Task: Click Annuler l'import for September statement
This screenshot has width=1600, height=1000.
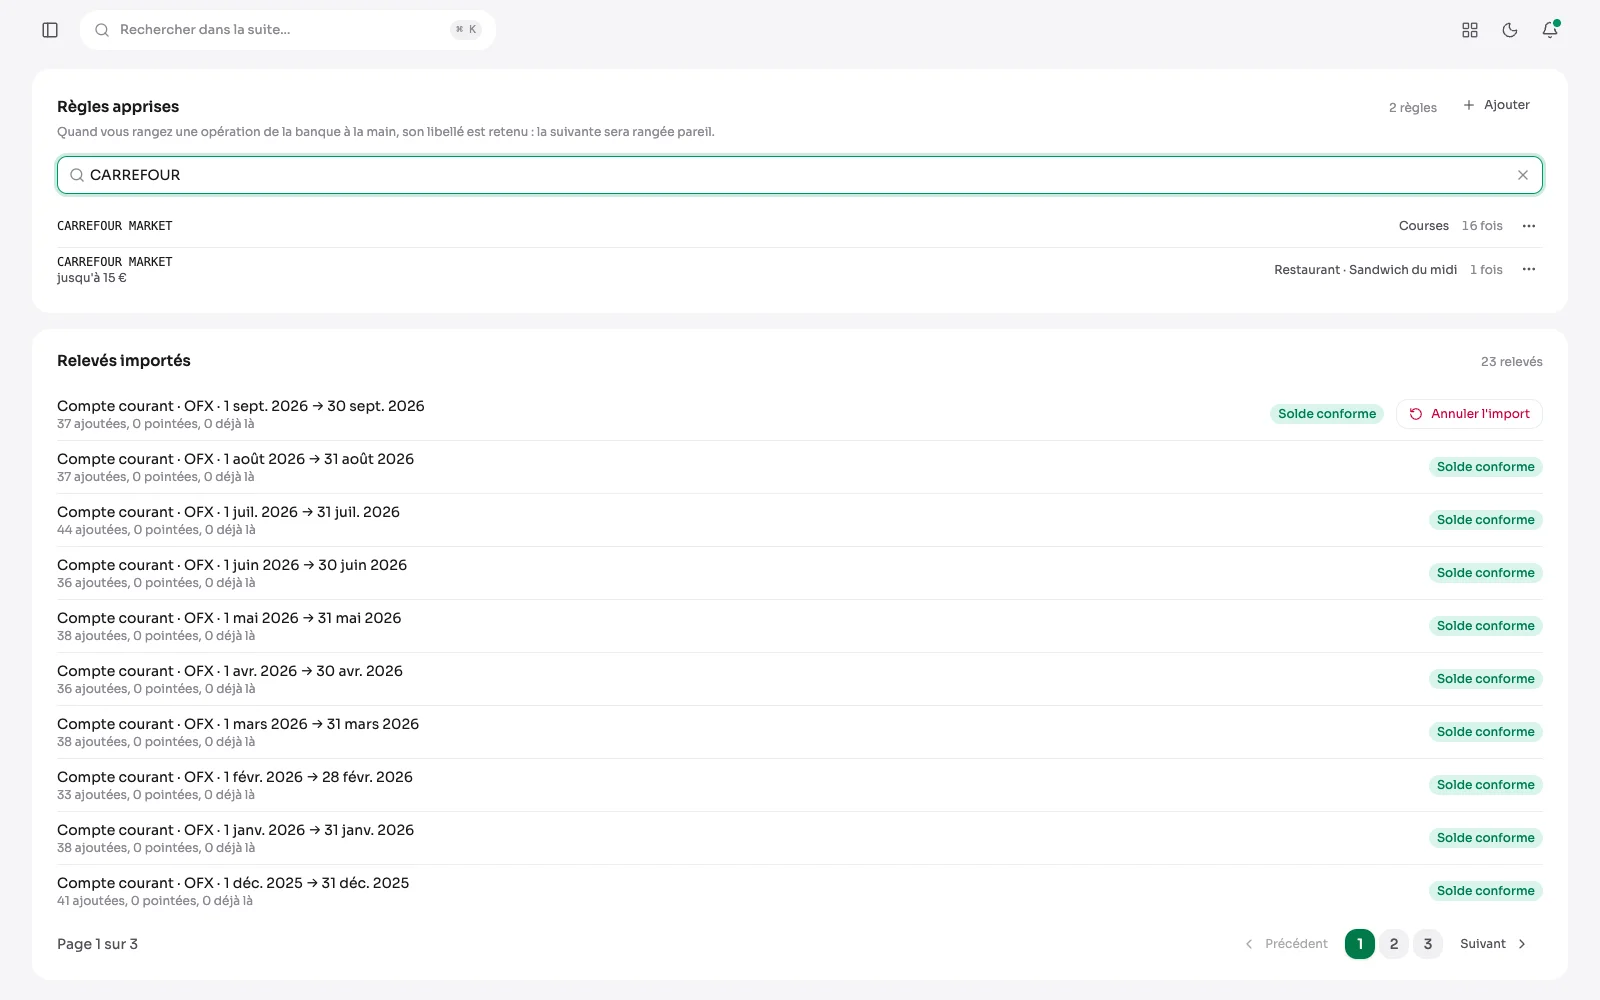Action: [1469, 414]
